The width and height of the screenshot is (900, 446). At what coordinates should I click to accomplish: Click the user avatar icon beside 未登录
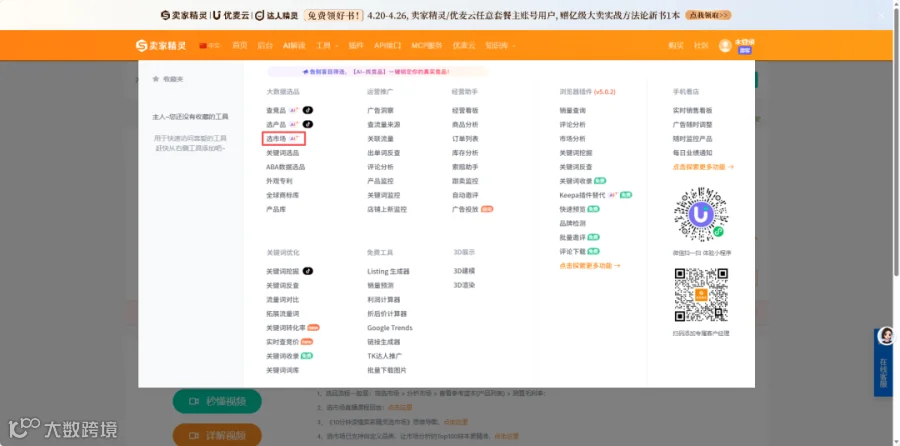pos(725,45)
